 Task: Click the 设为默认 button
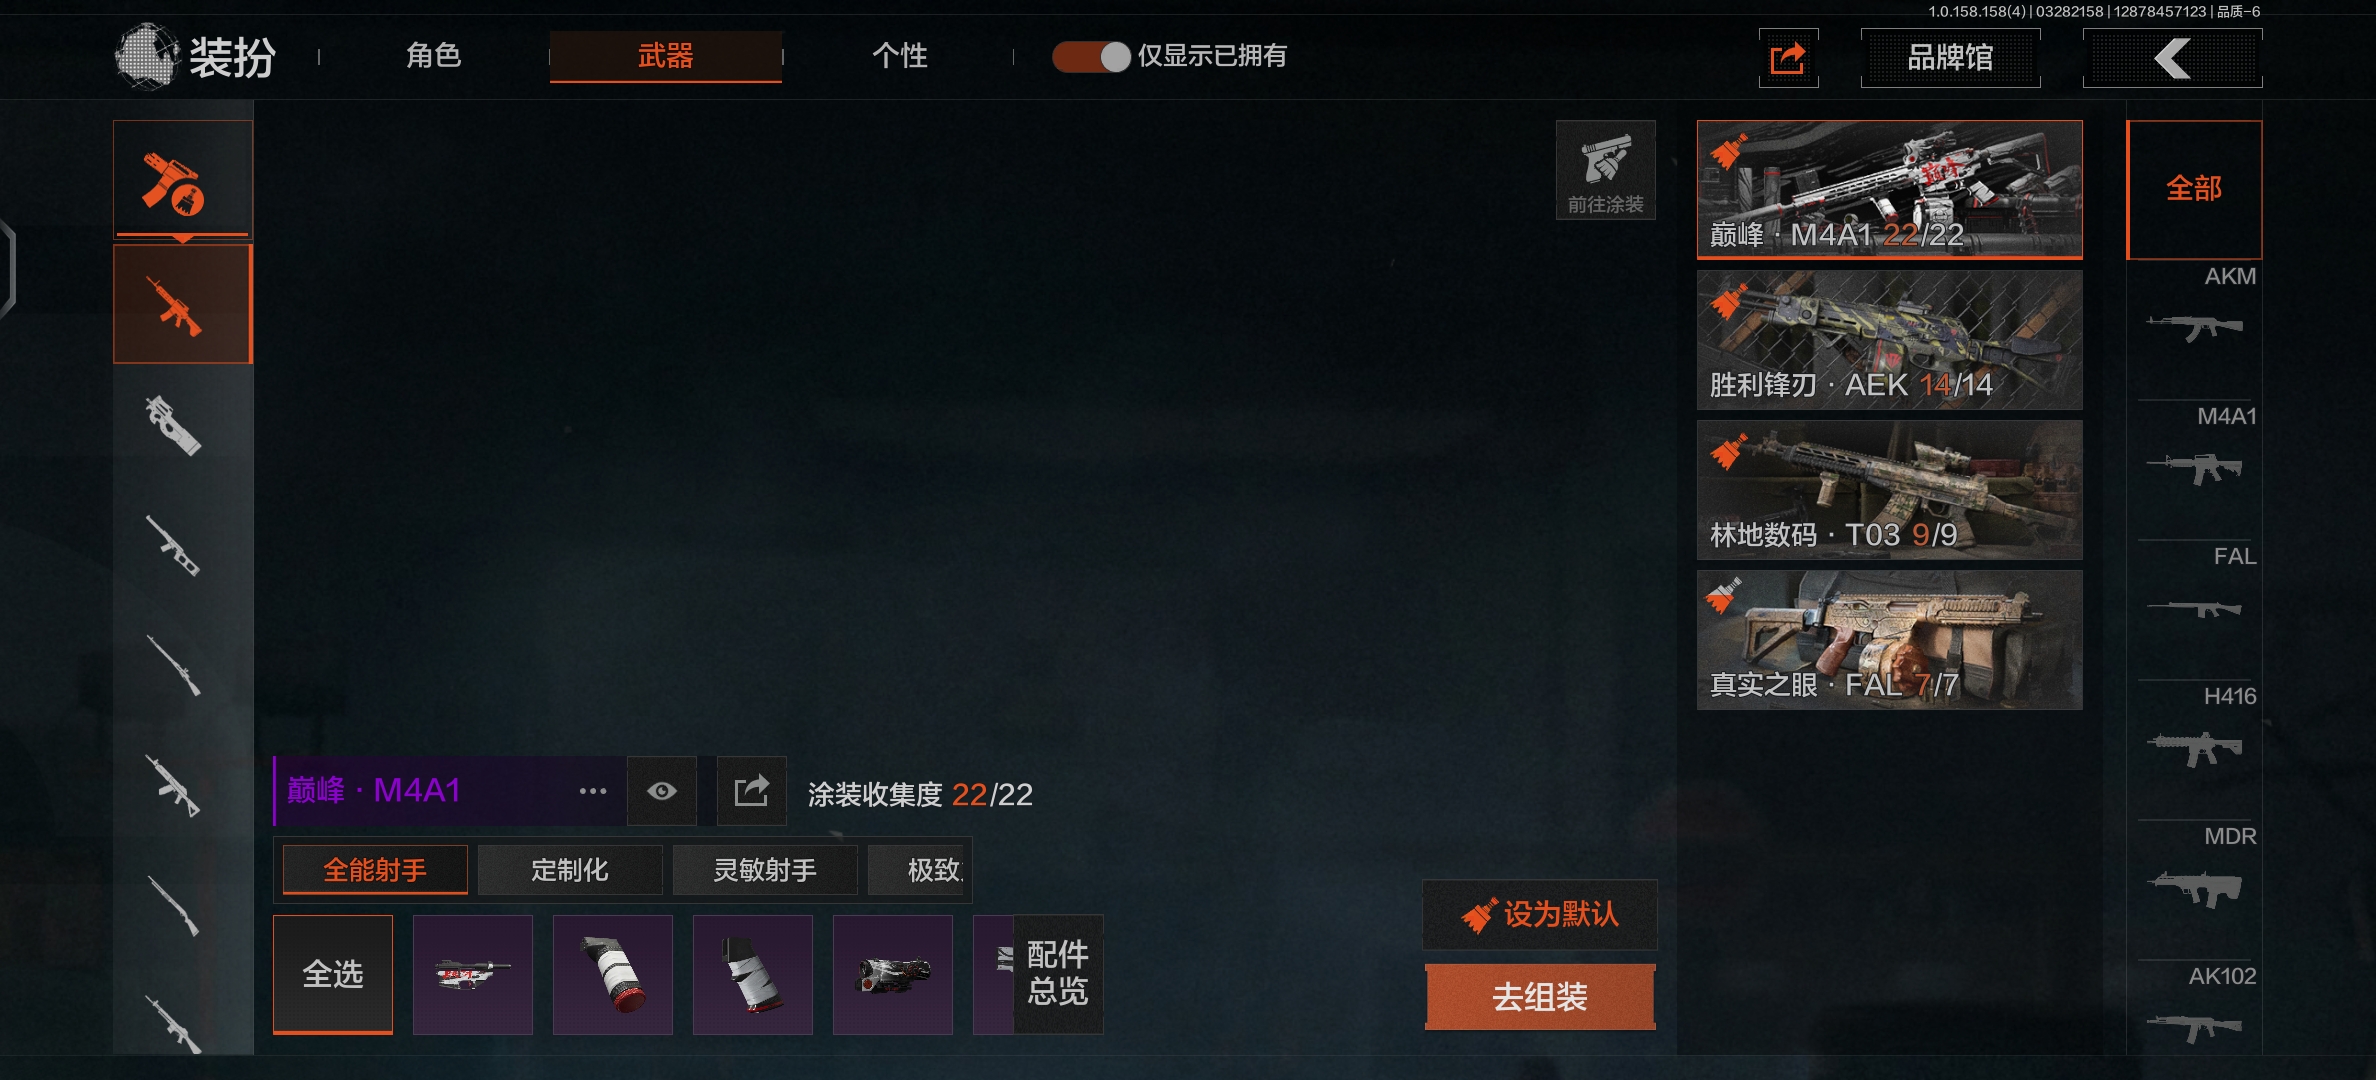[x=1540, y=914]
